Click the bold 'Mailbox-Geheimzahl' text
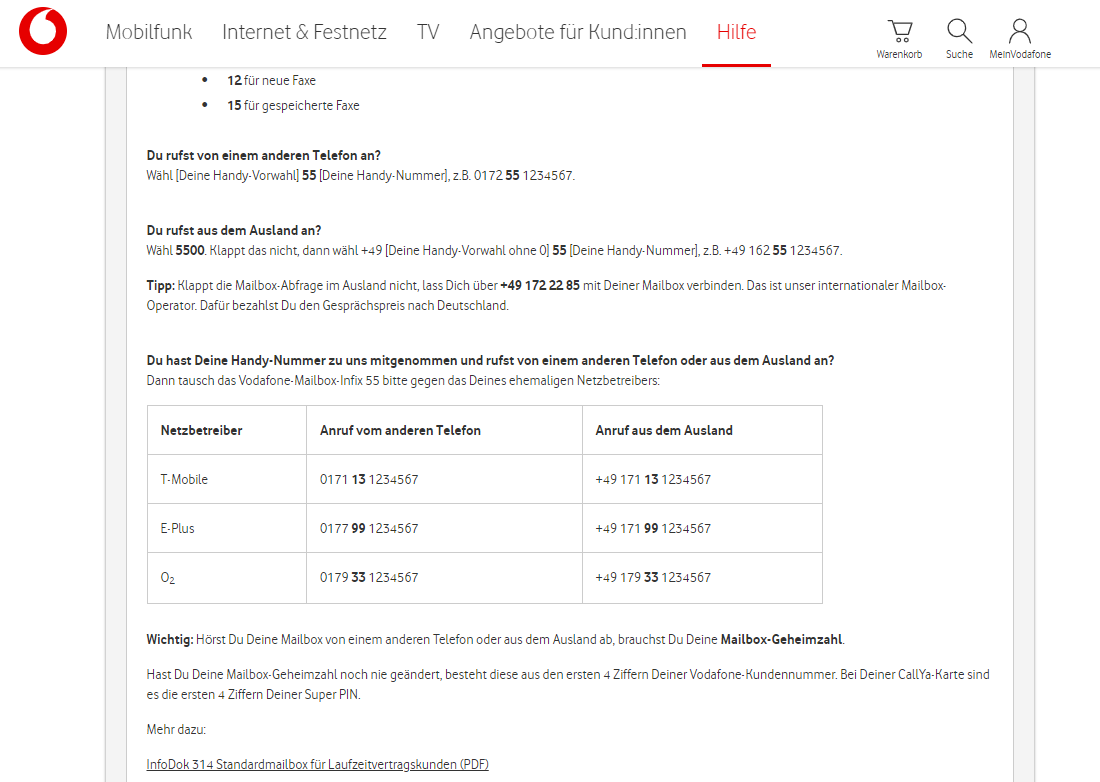This screenshot has width=1100, height=782. coord(782,640)
